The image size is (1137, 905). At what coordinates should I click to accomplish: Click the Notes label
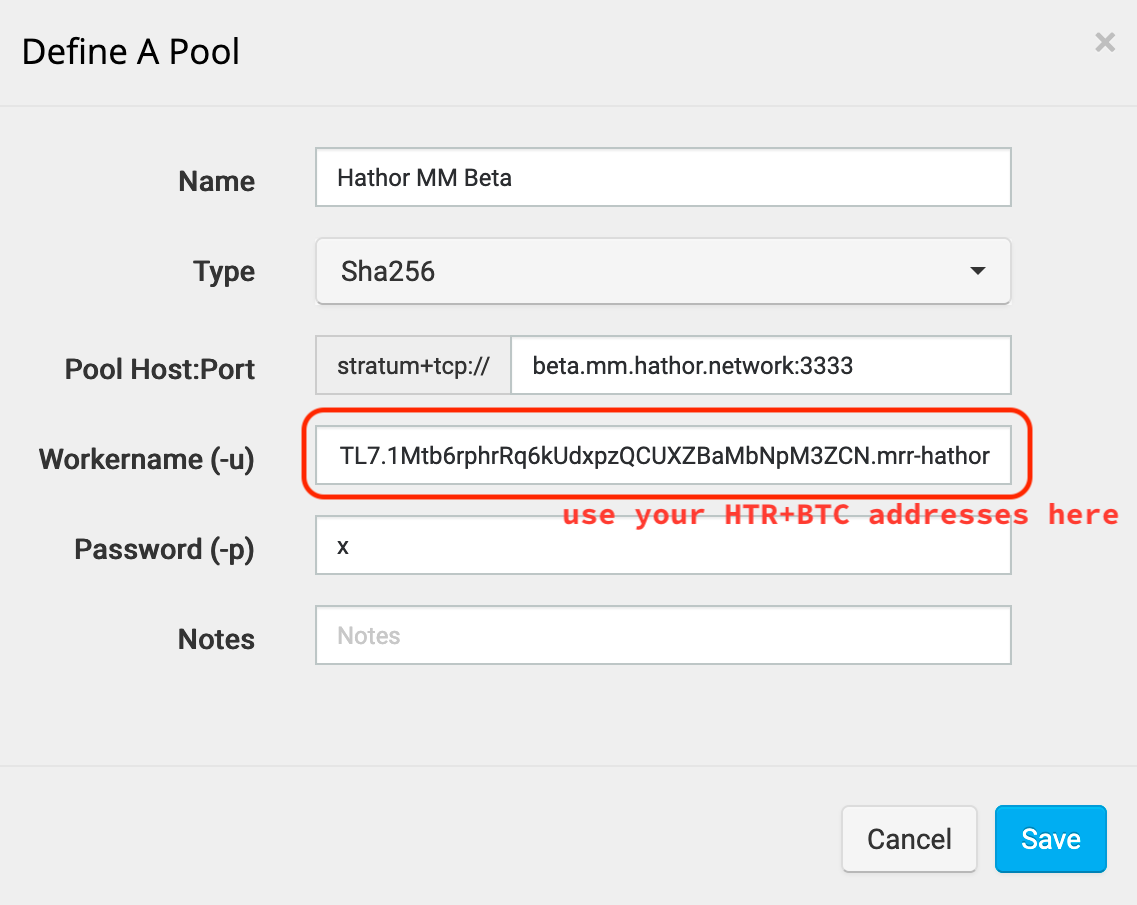216,640
